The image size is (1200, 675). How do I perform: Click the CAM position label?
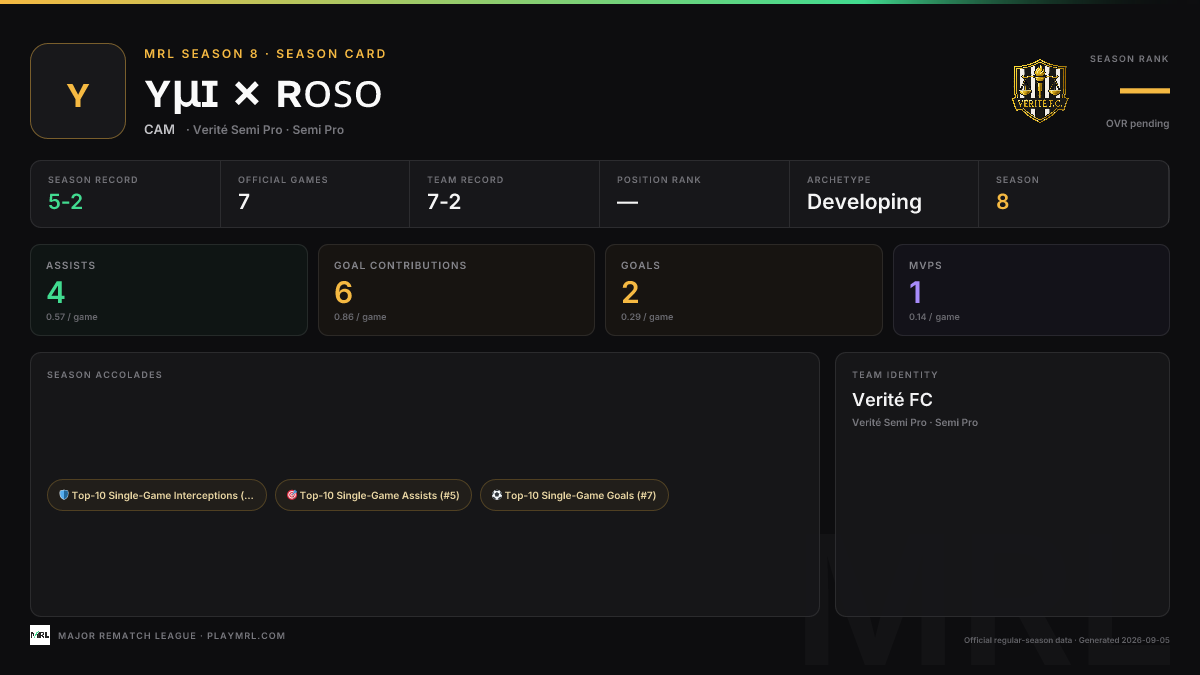[159, 130]
